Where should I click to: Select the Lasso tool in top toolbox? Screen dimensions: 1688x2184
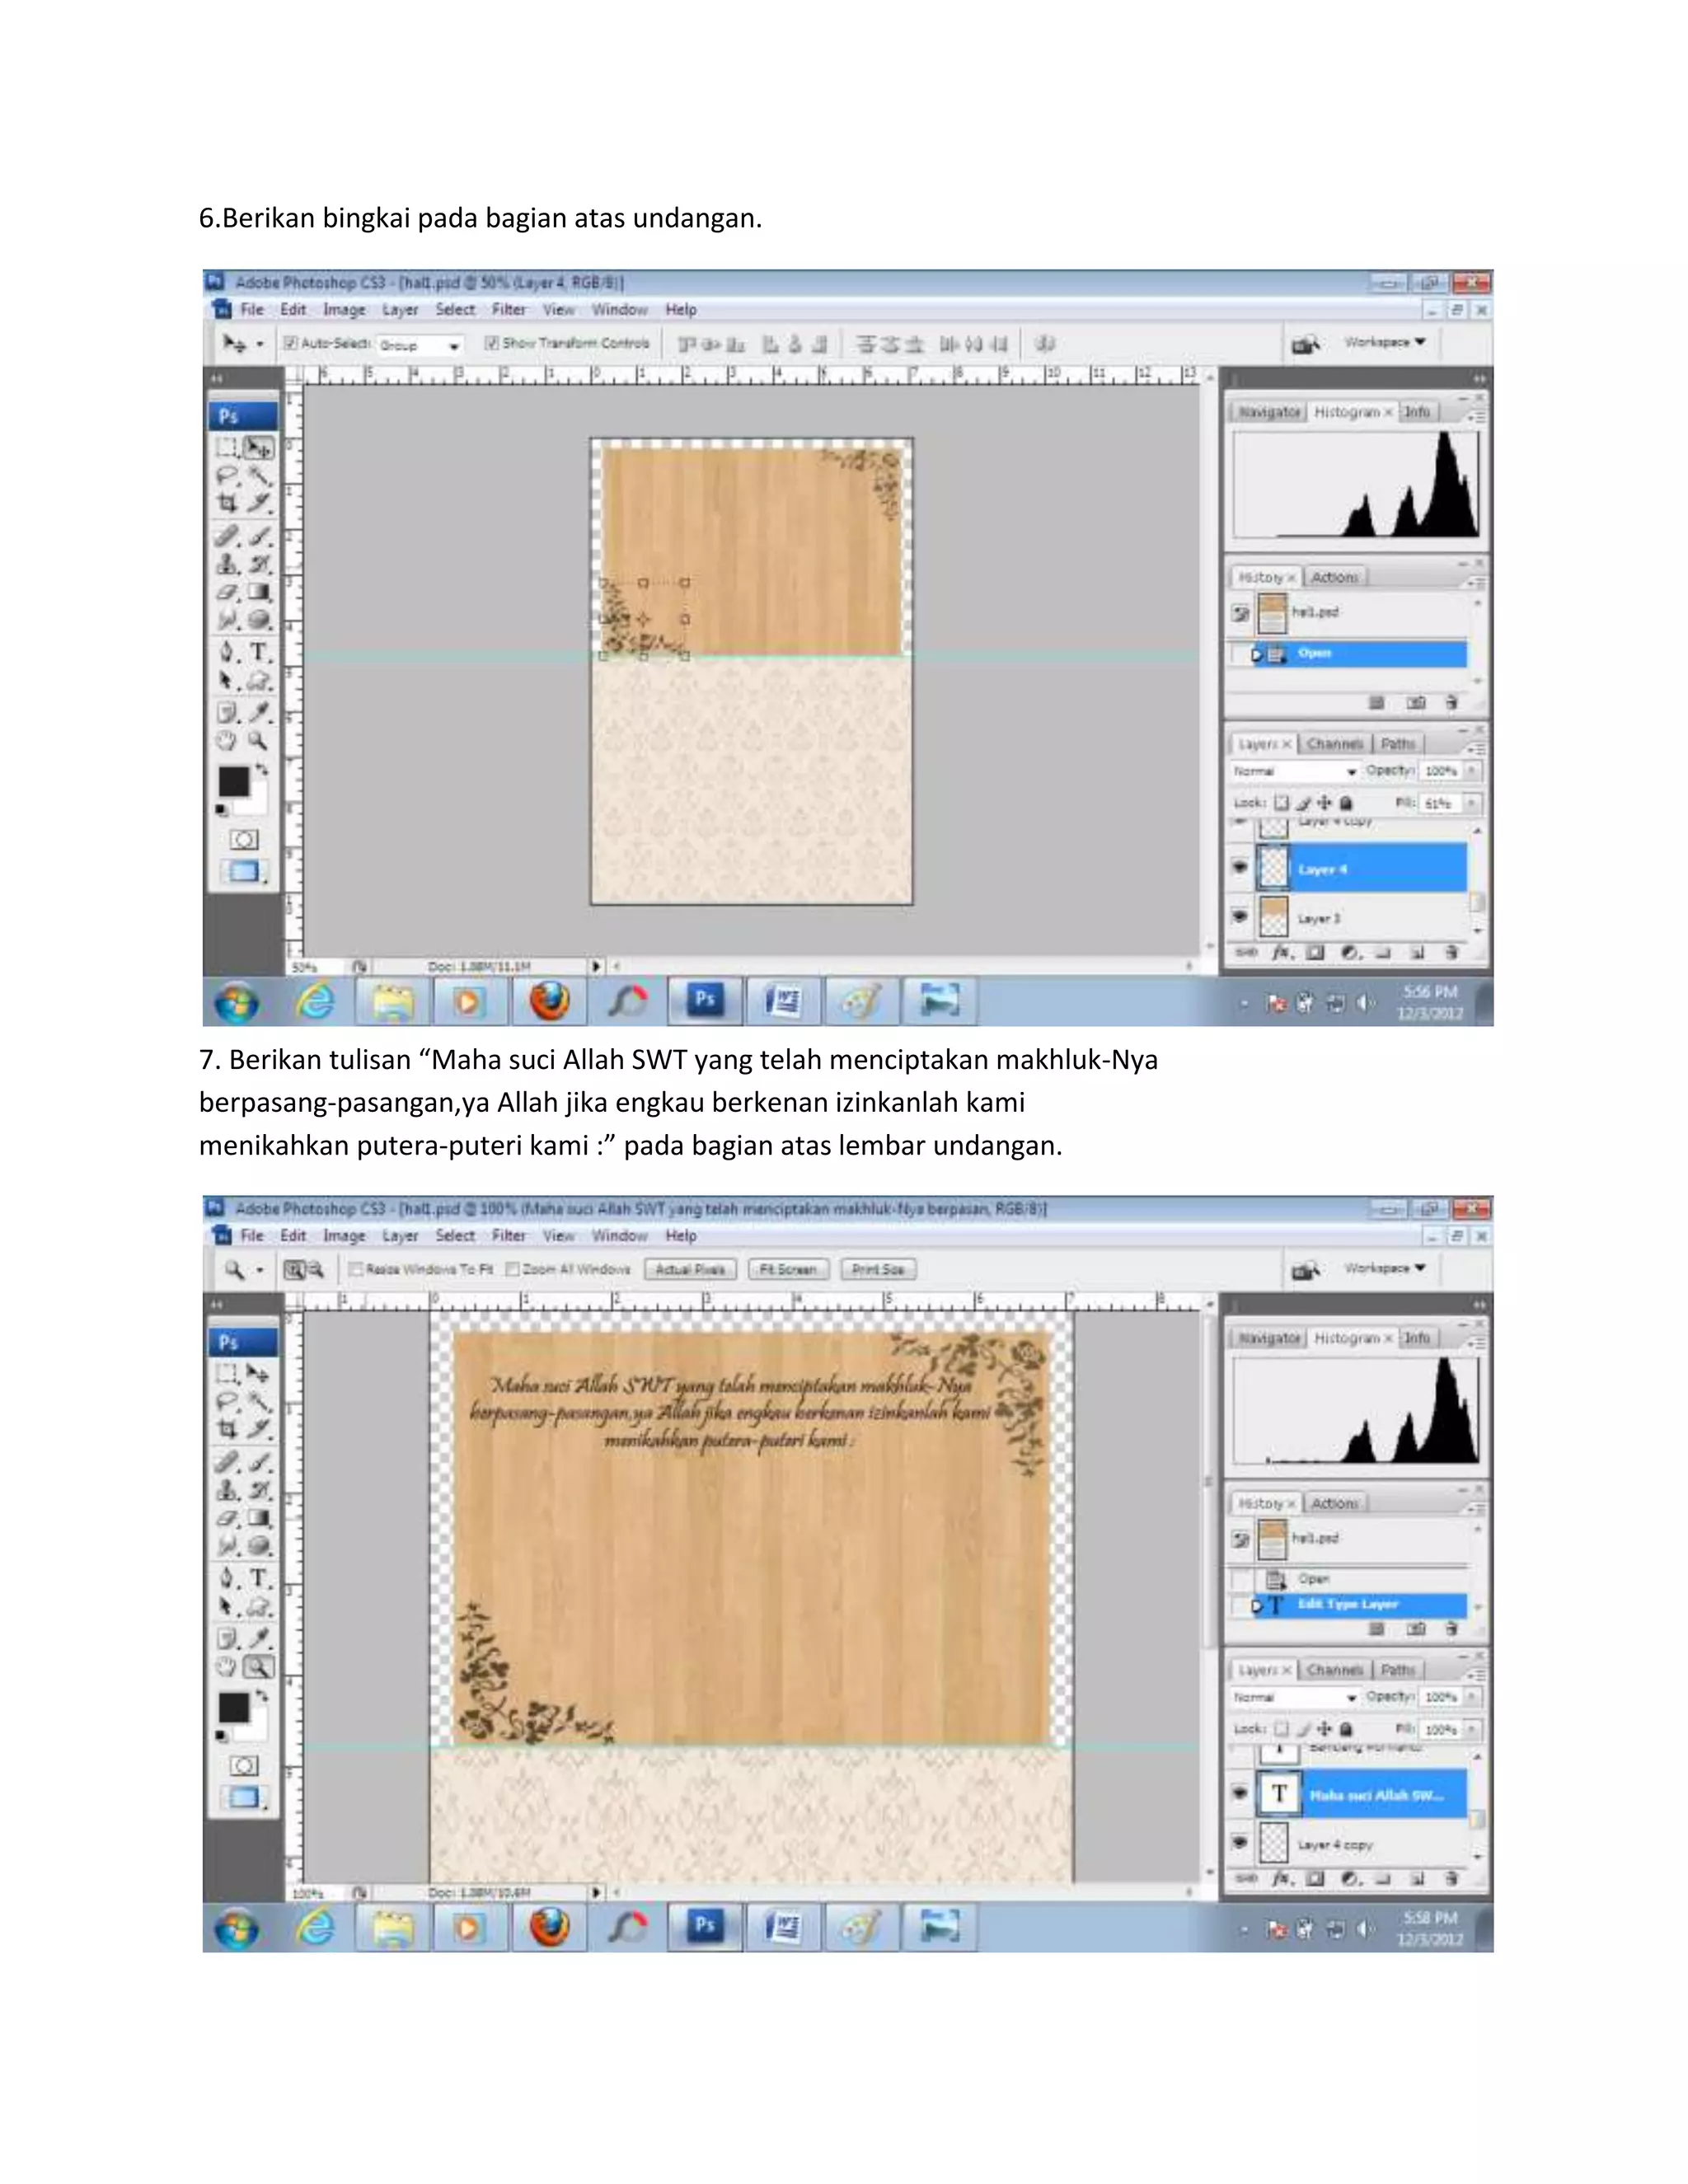[228, 476]
